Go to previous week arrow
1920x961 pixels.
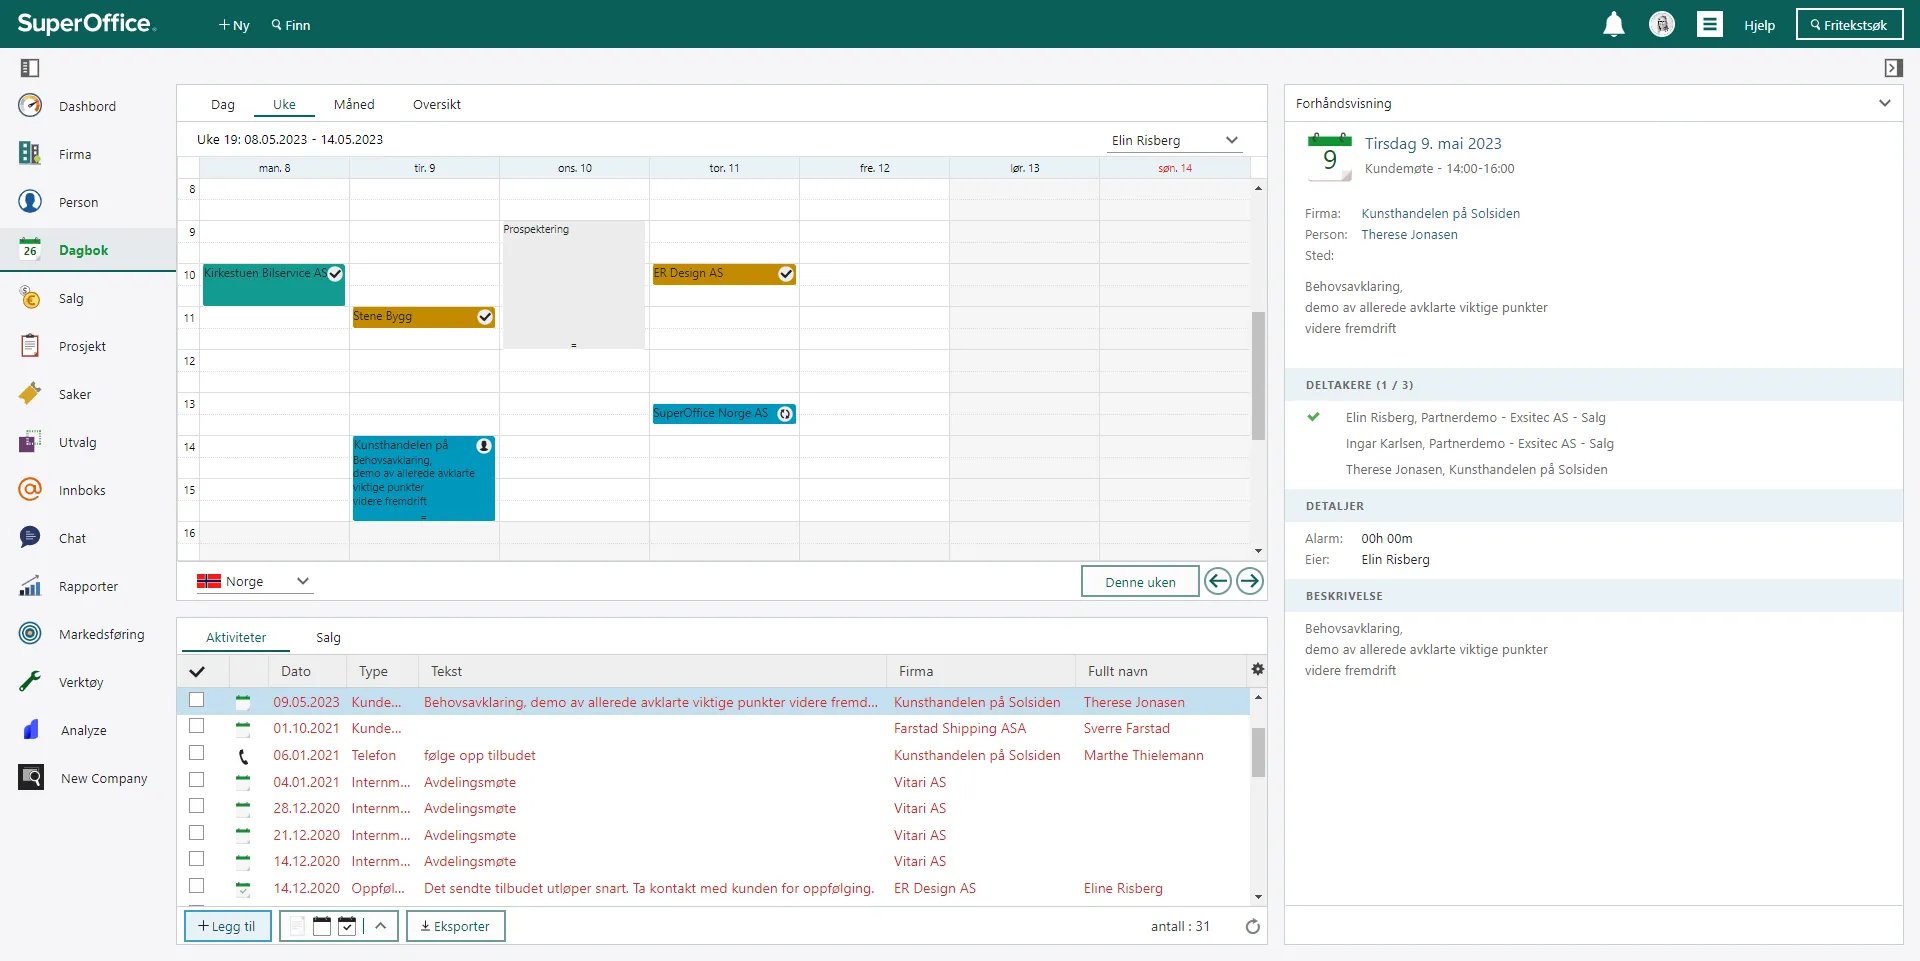click(x=1217, y=581)
